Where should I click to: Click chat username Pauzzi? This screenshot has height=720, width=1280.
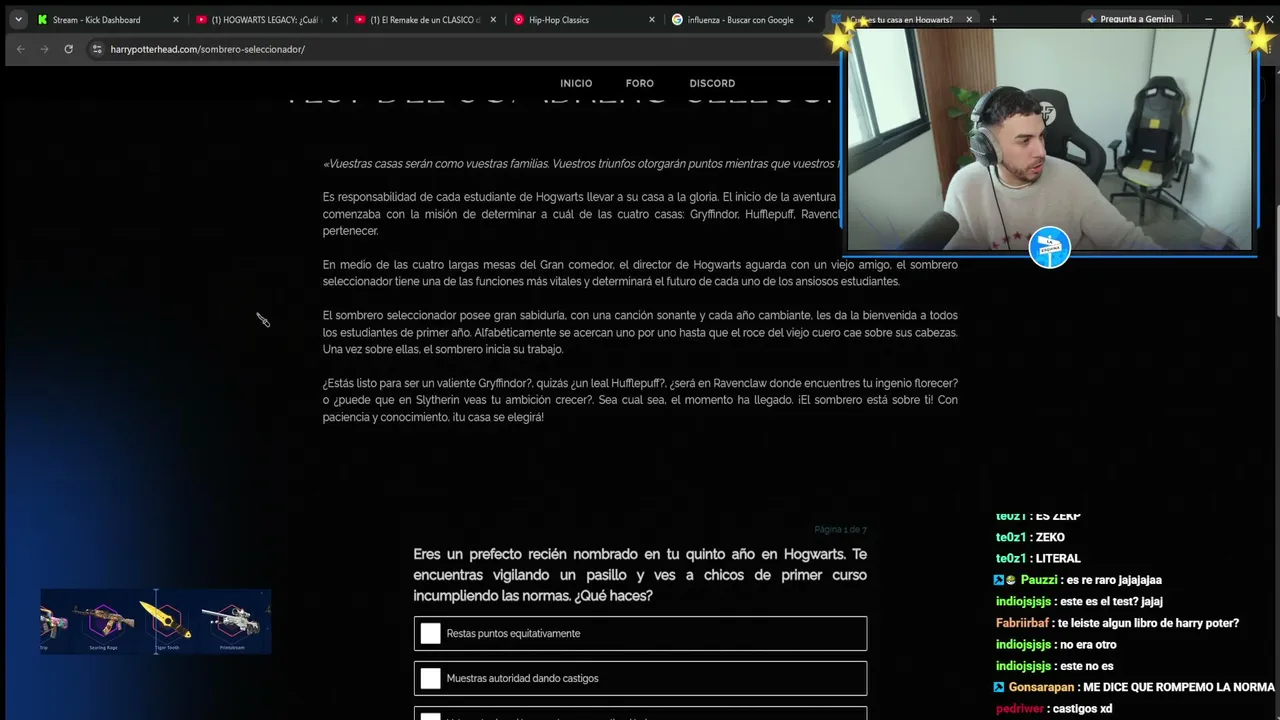pyautogui.click(x=1040, y=580)
